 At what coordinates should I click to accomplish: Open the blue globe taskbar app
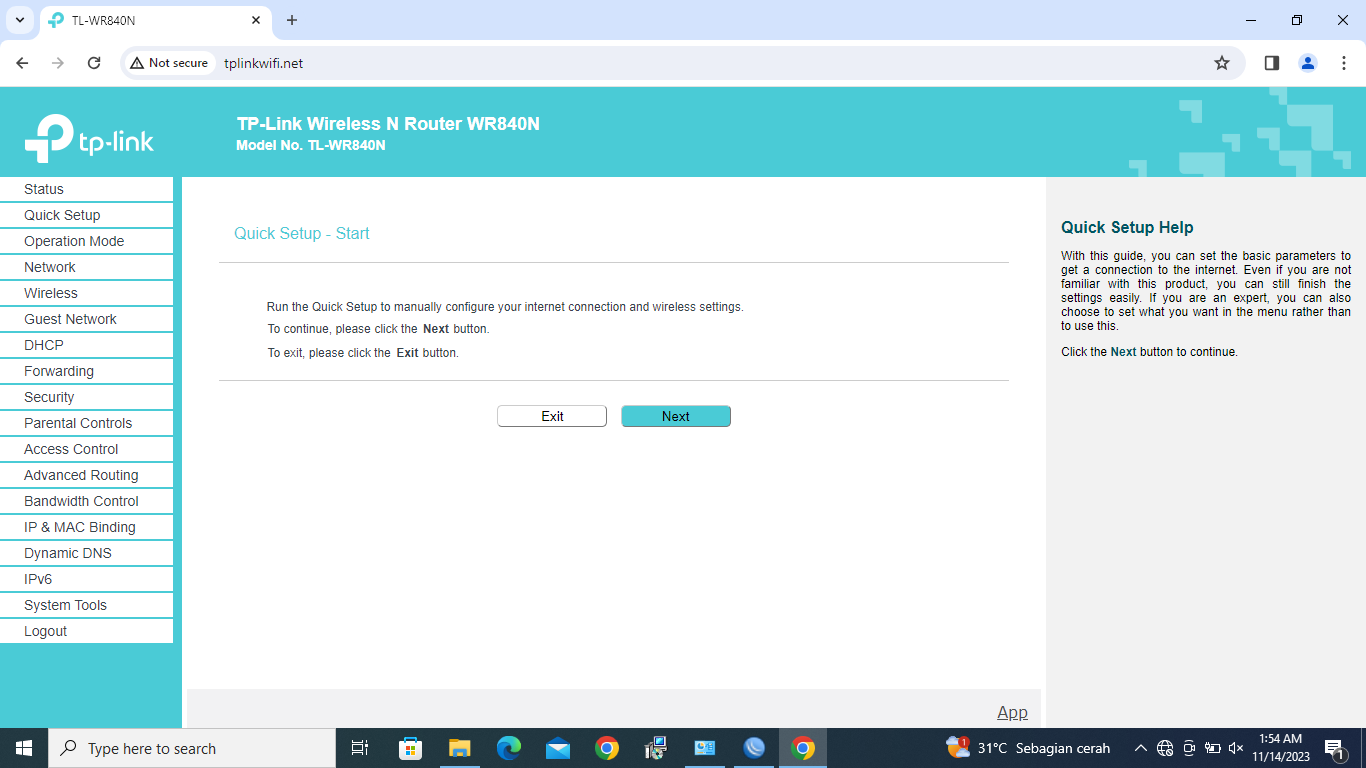[x=754, y=748]
